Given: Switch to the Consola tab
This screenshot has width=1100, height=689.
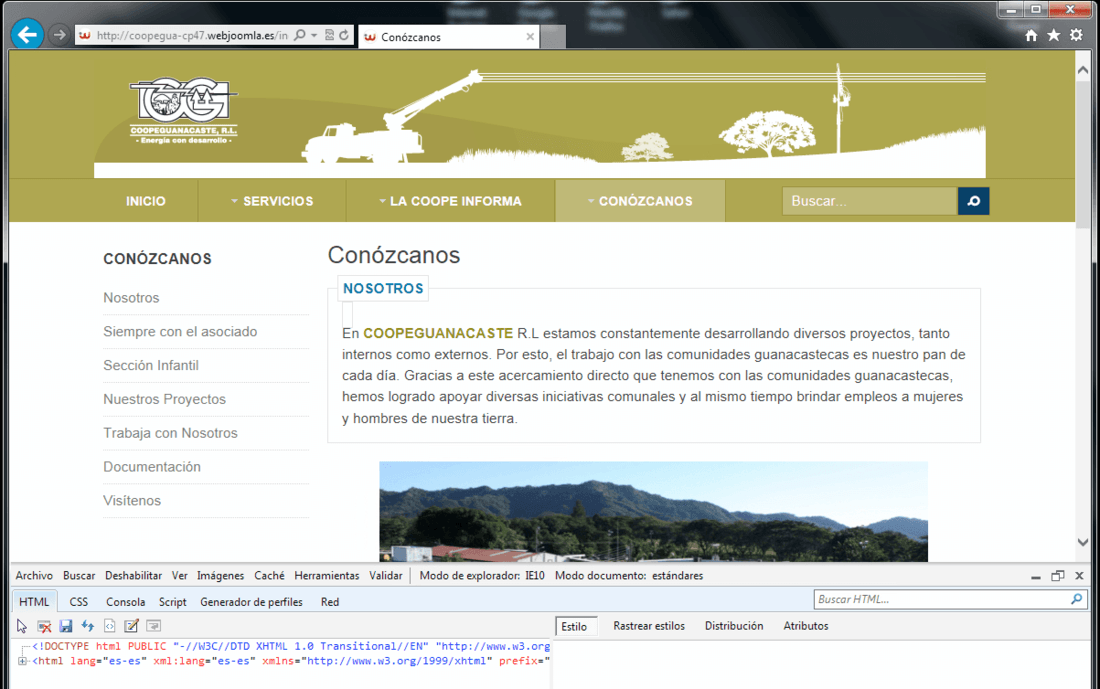Looking at the screenshot, I should [x=126, y=602].
